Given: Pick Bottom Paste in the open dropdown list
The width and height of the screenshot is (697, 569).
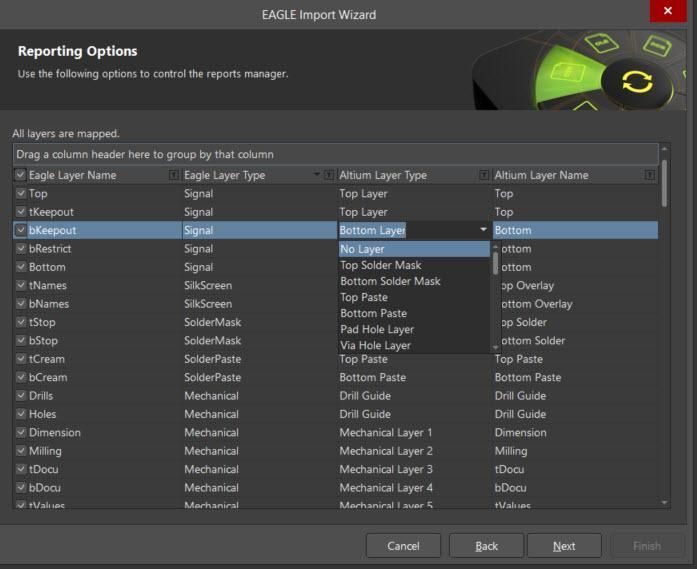Looking at the screenshot, I should point(414,313).
